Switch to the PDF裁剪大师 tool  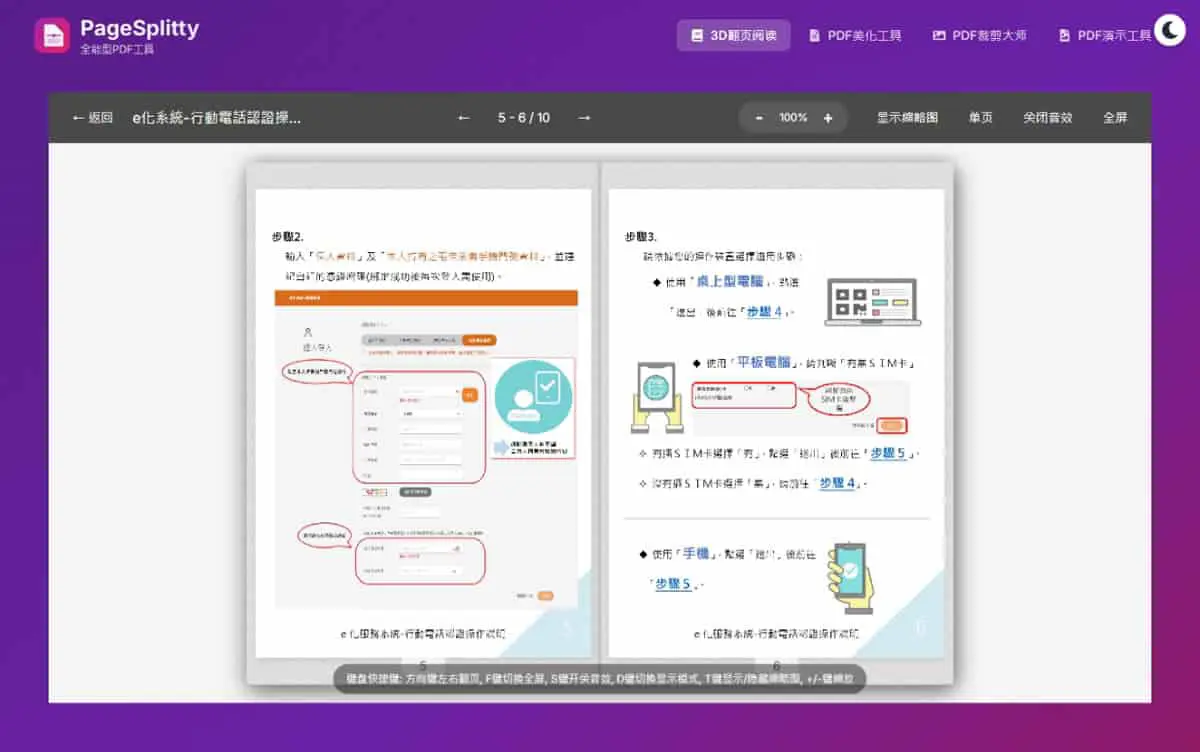979,35
